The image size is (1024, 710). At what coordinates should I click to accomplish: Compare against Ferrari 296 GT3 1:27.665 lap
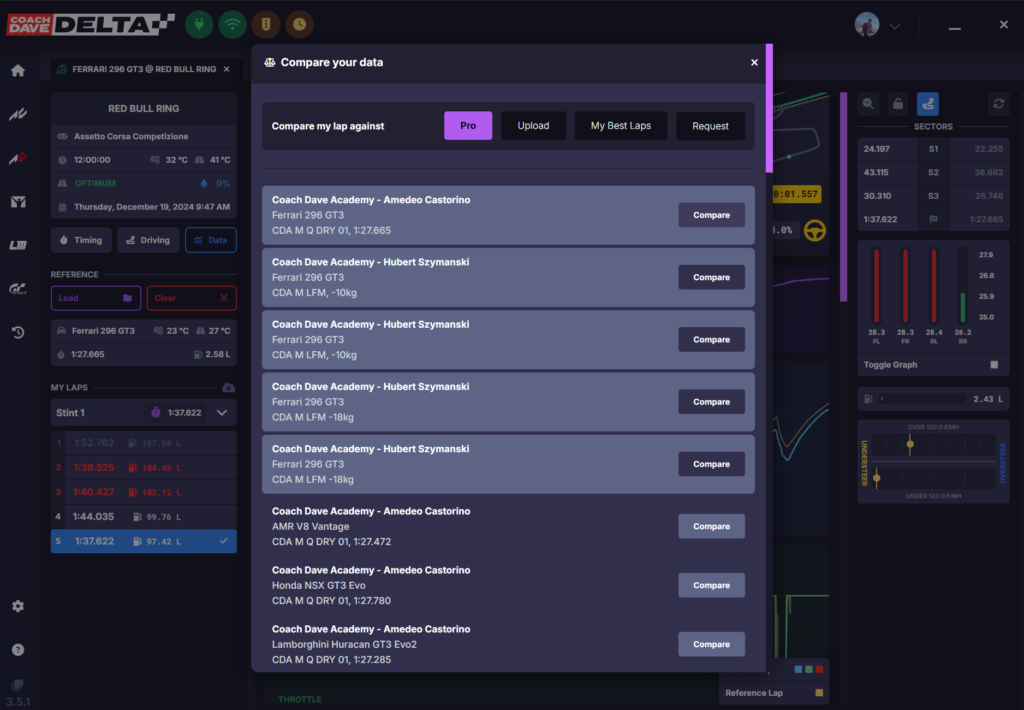711,215
